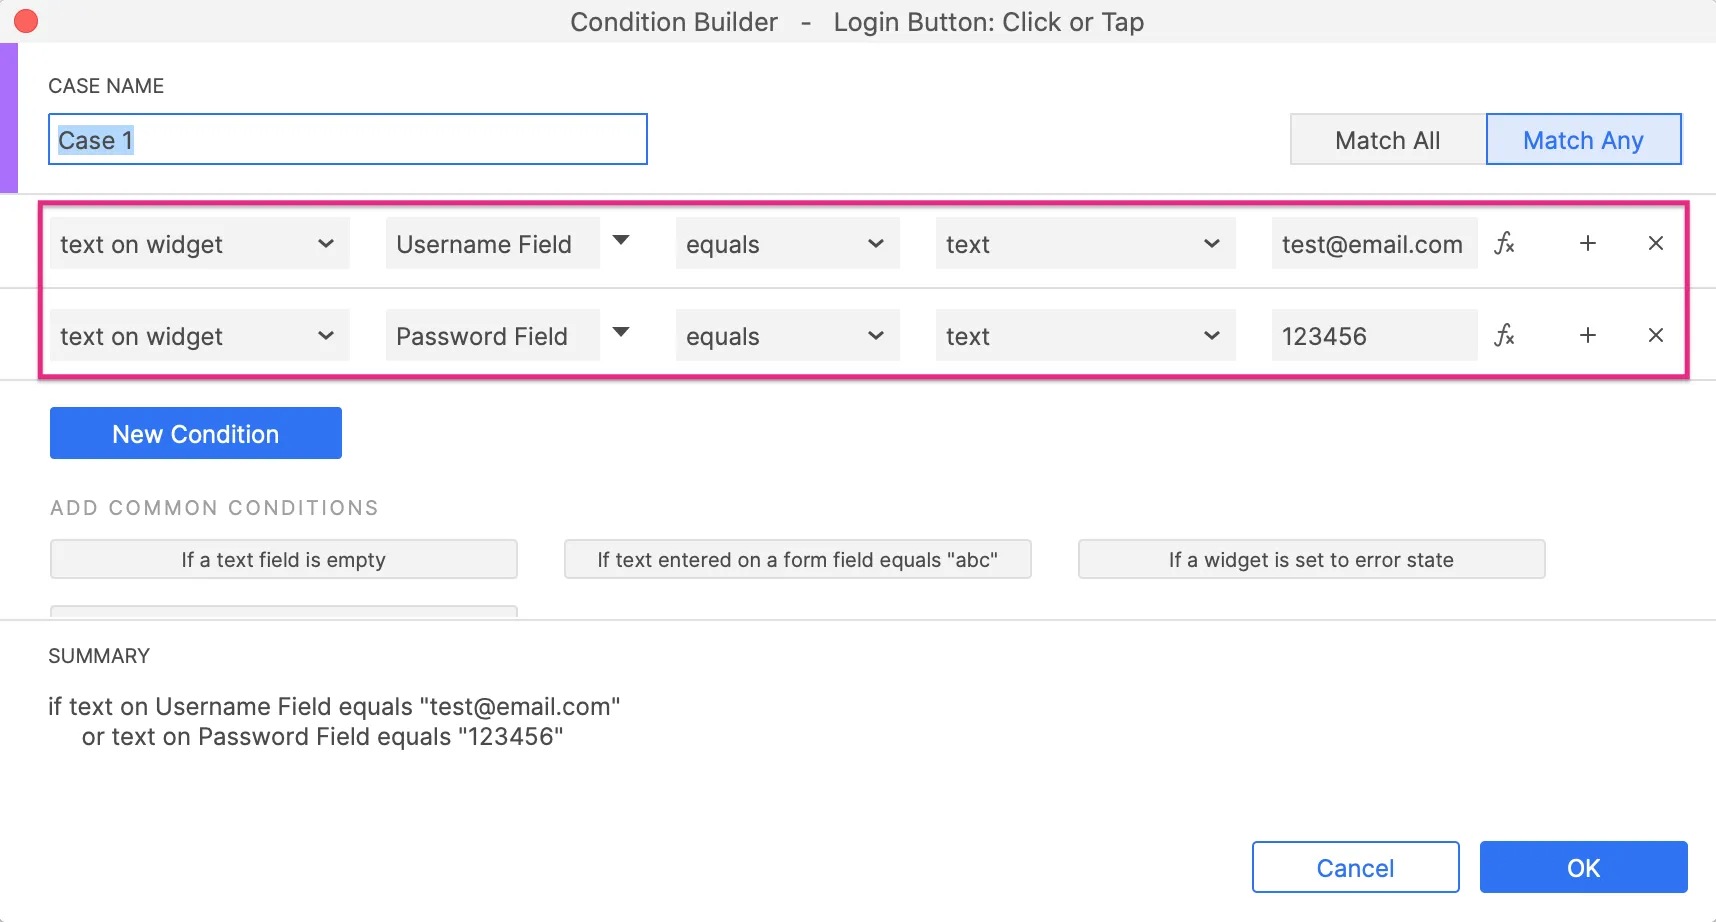Viewport: 1716px width, 922px height.
Task: Add condition after Username Field row
Action: 1587,244
